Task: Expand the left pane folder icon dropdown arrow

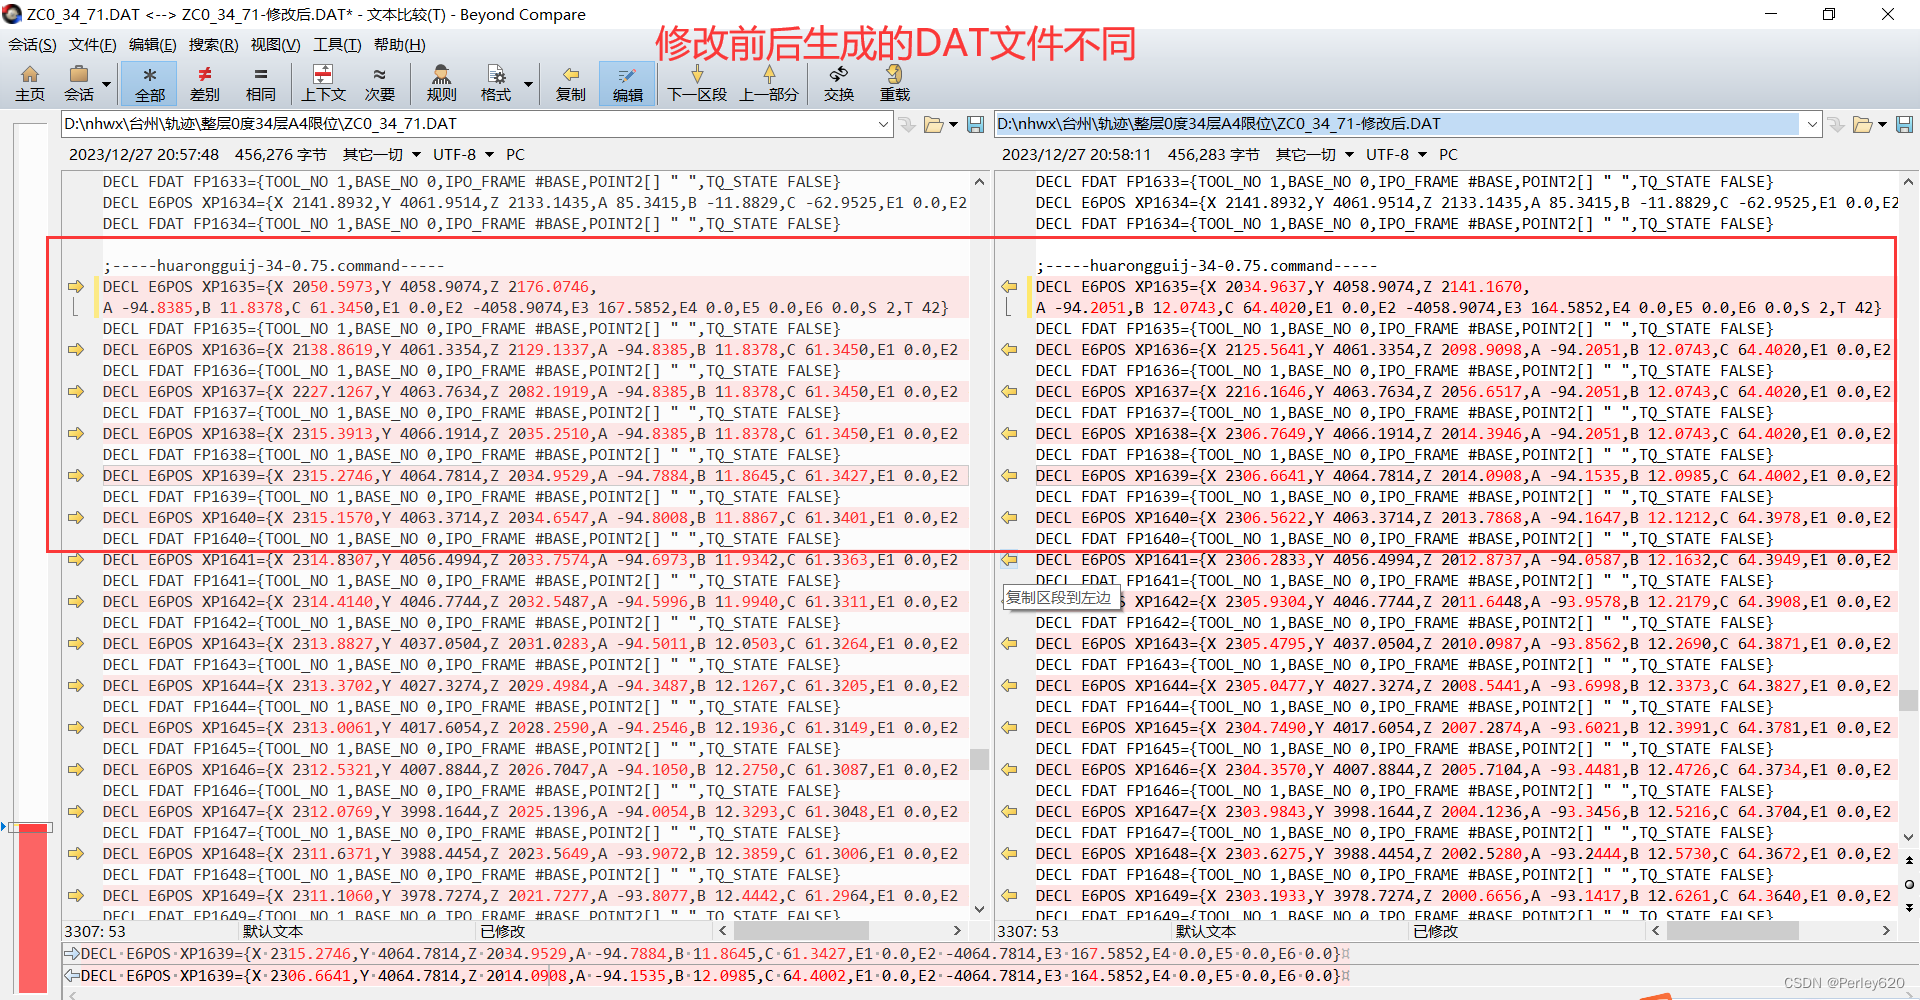Action: [x=953, y=124]
